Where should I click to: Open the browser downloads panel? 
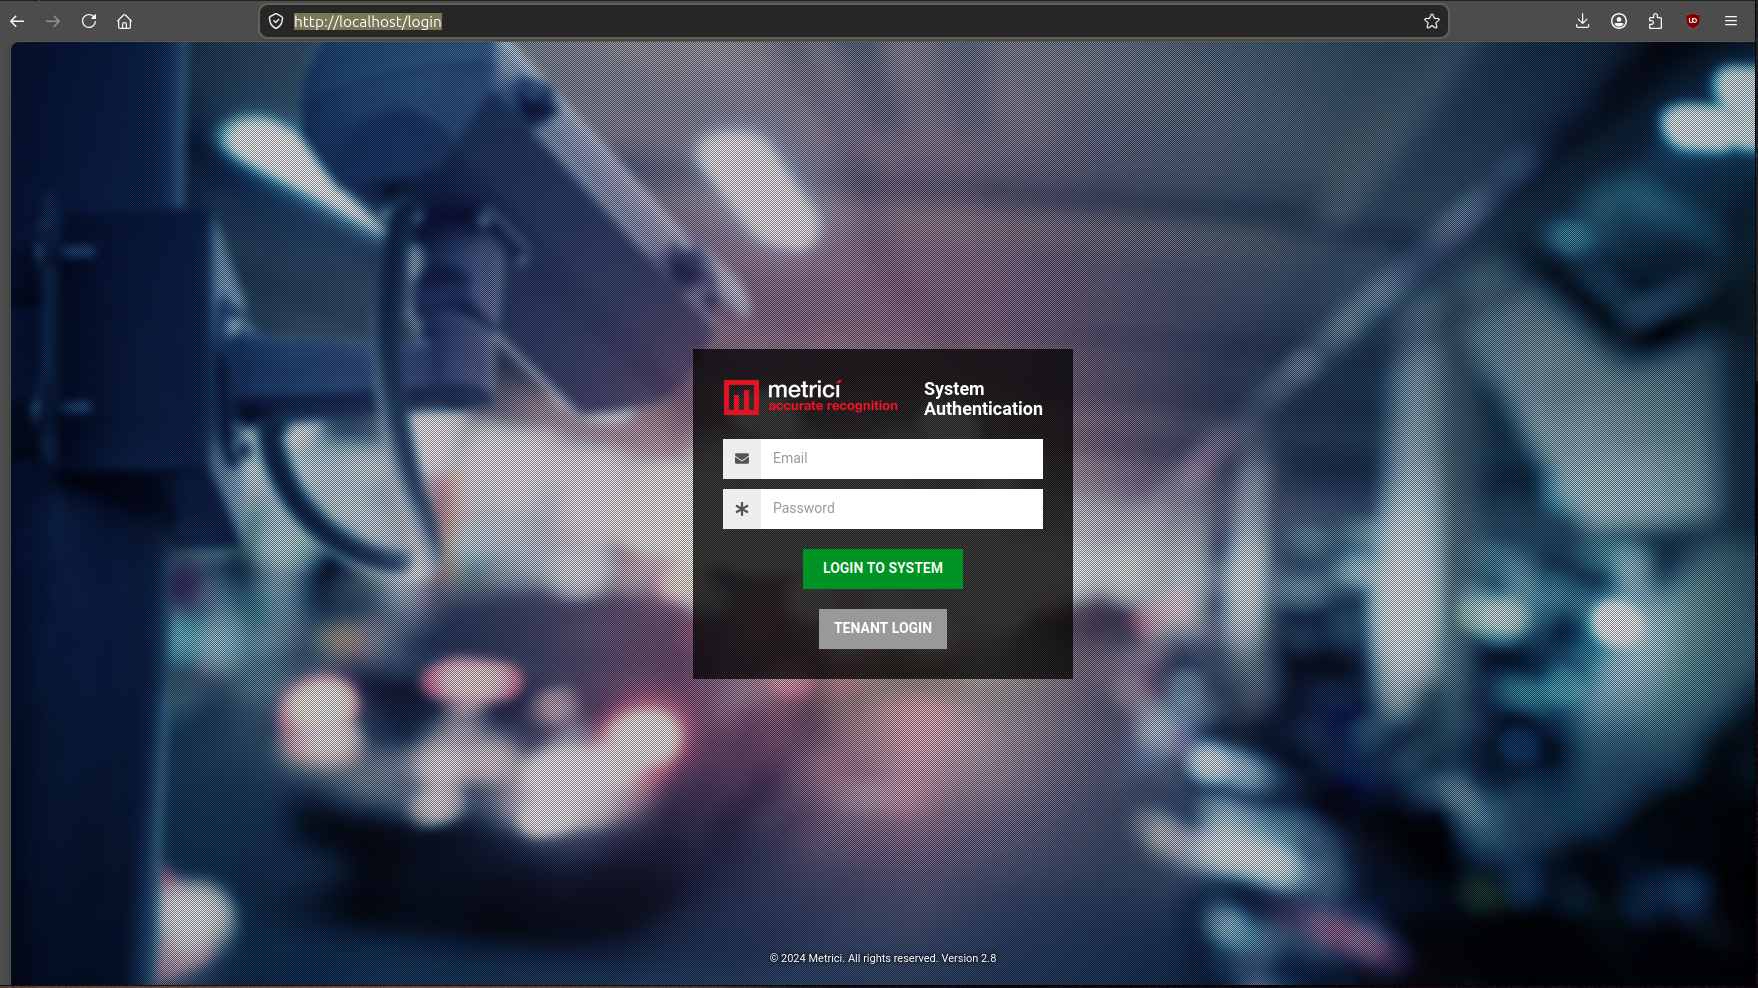click(1582, 21)
